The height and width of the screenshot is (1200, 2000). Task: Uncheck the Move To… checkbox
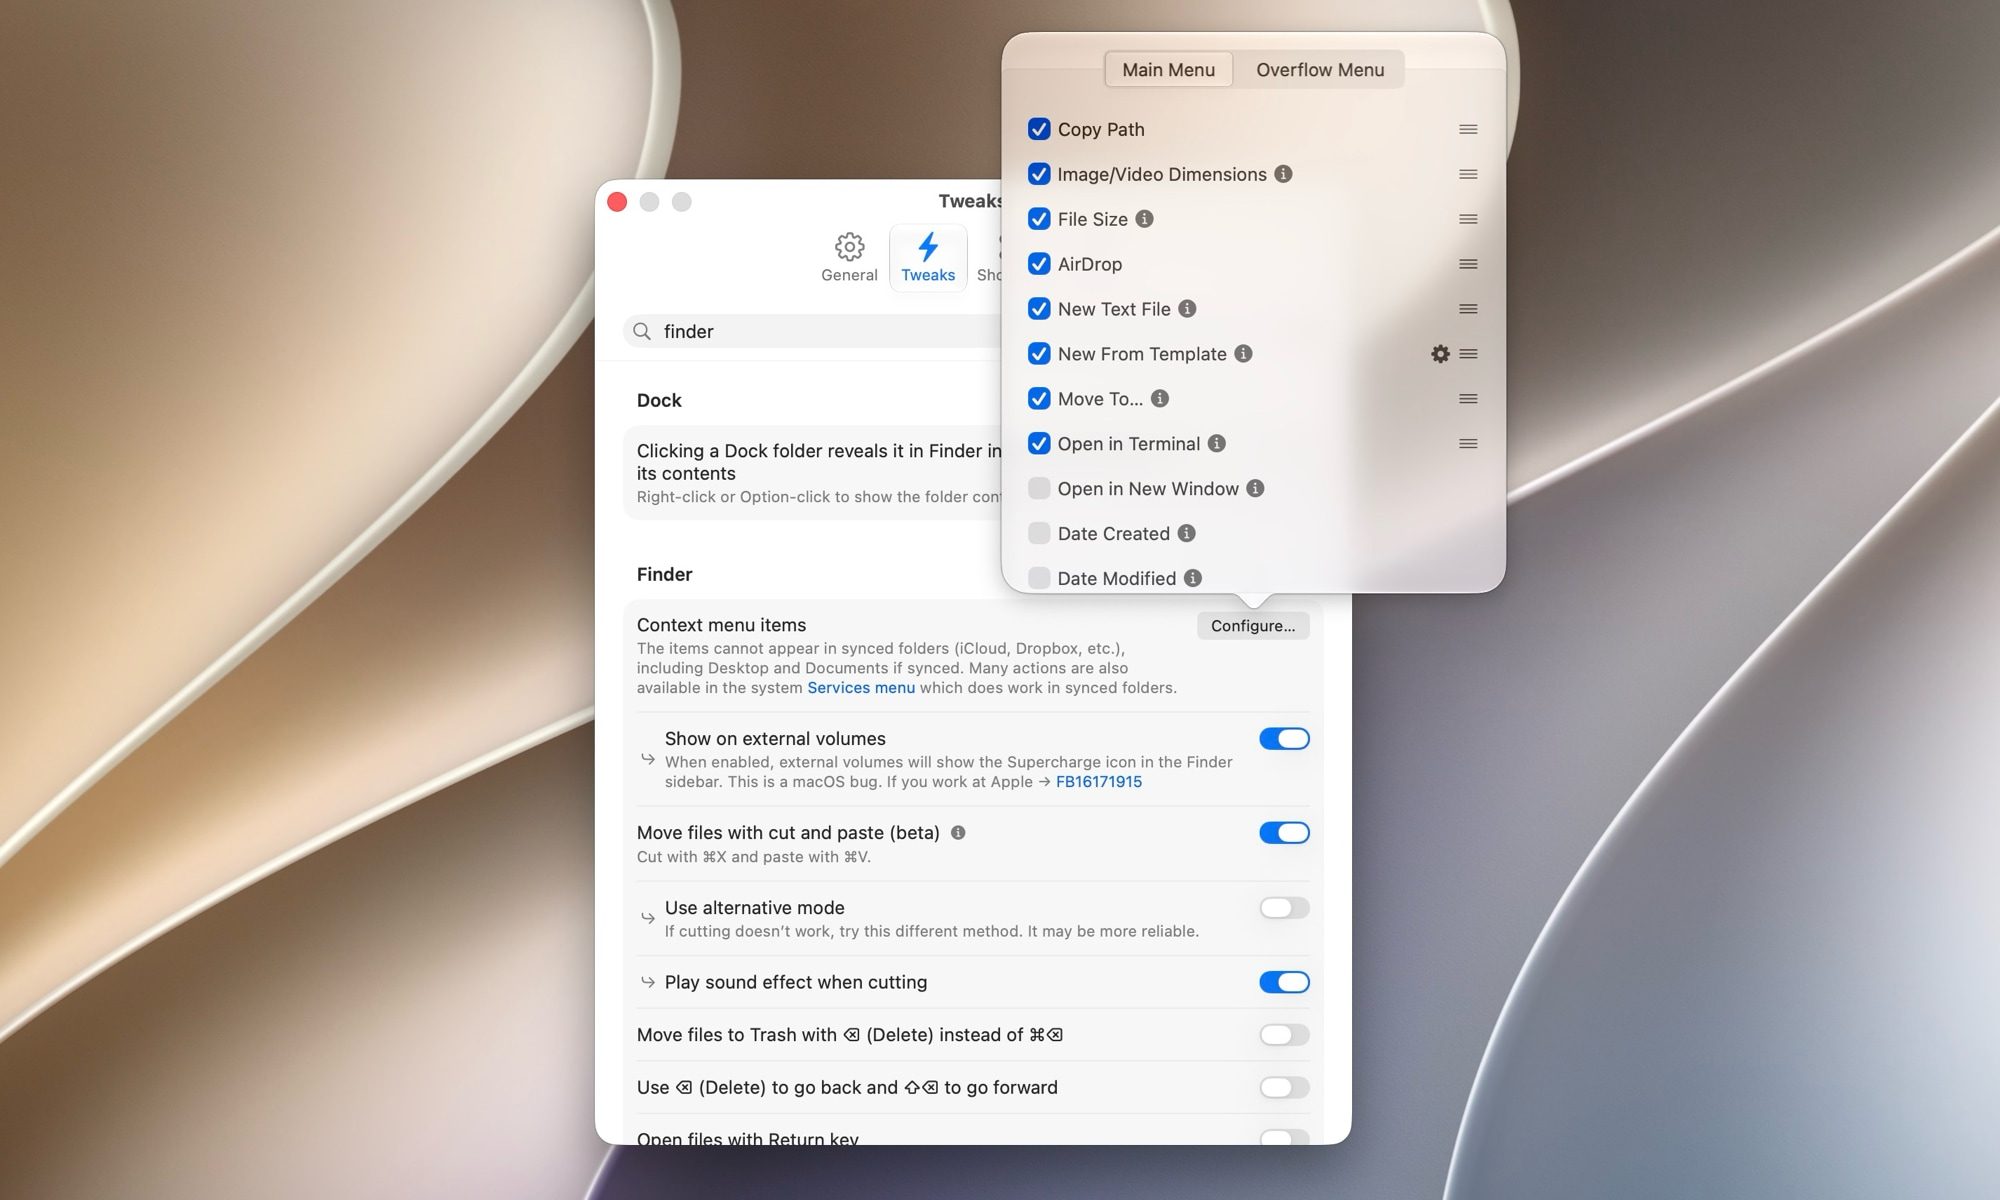[1039, 399]
